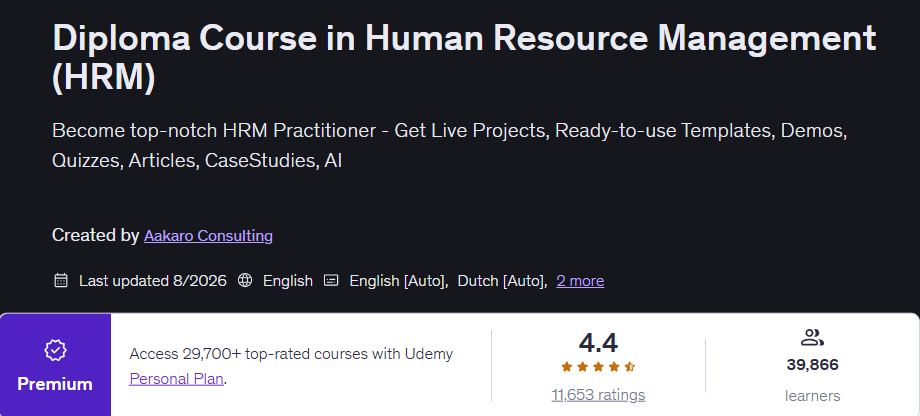Click the globe language icon
The image size is (920, 416).
pos(245,280)
